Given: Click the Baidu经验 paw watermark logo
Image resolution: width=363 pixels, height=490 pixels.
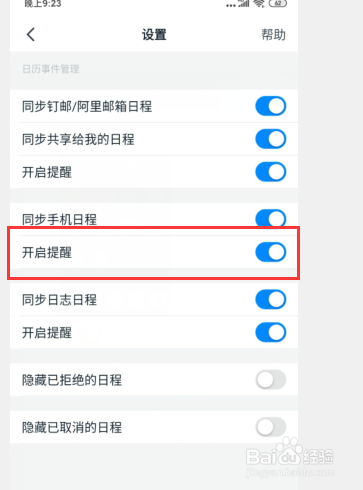Looking at the screenshot, I should (x=290, y=453).
